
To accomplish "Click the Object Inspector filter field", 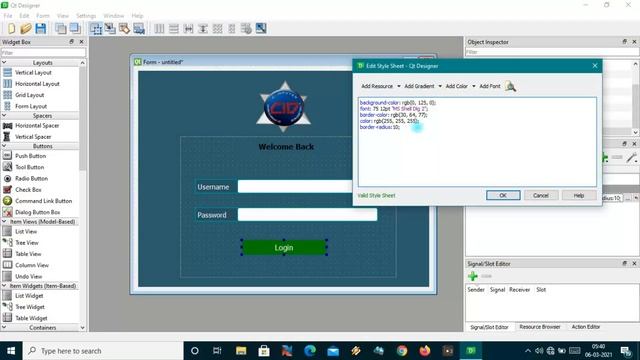I will click(x=552, y=52).
